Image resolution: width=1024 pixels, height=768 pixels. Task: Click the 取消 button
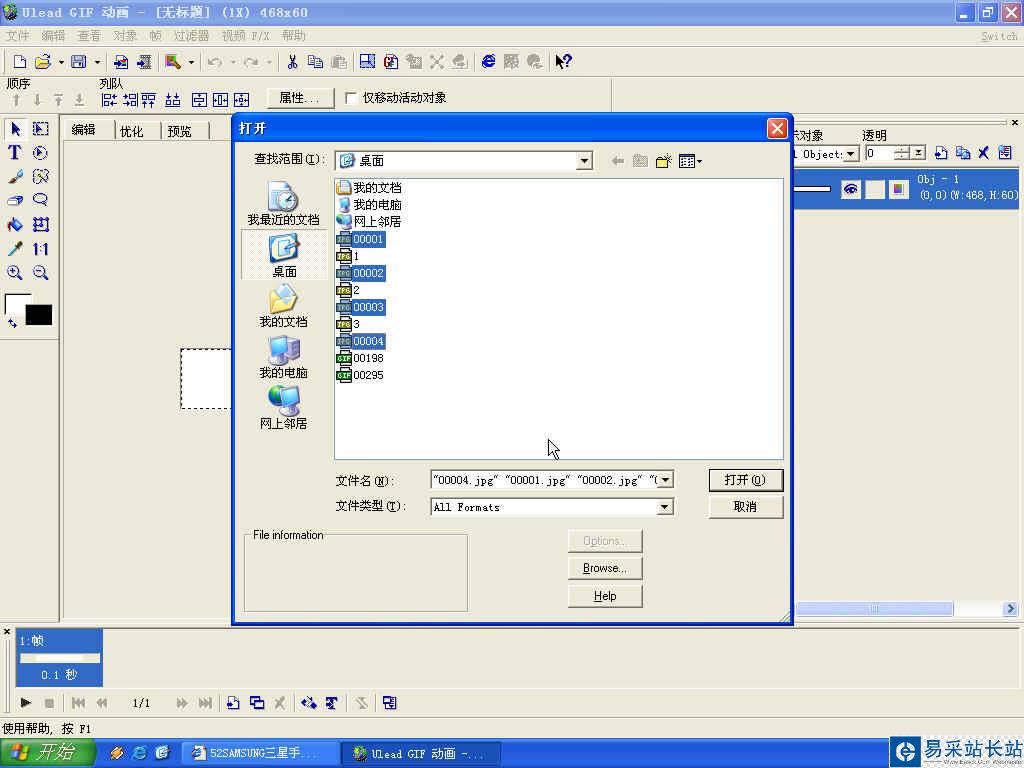coord(745,507)
